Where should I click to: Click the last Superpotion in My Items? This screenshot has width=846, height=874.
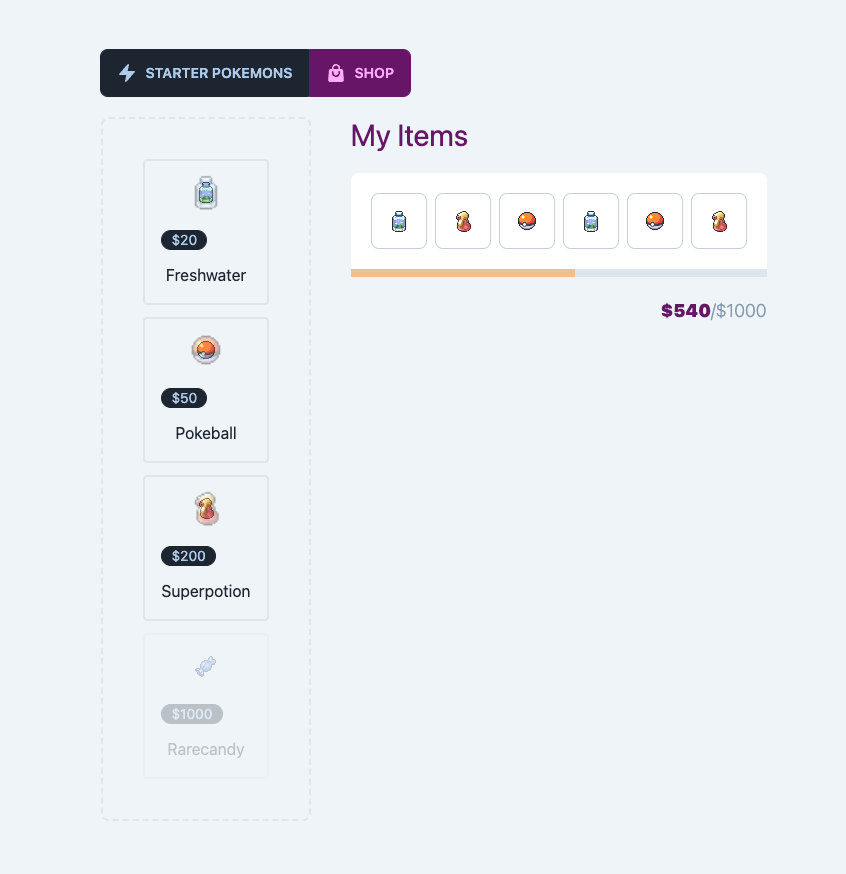click(x=718, y=220)
